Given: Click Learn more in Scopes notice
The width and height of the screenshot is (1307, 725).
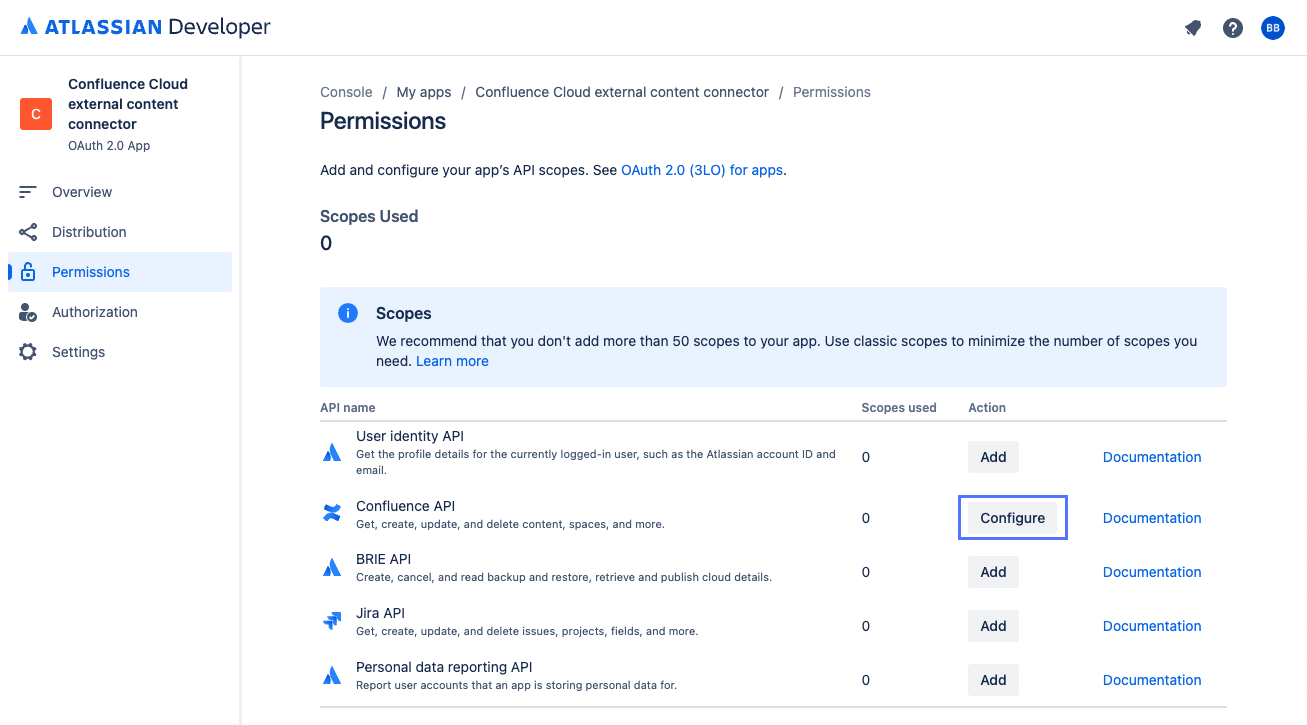Looking at the screenshot, I should [x=452, y=361].
